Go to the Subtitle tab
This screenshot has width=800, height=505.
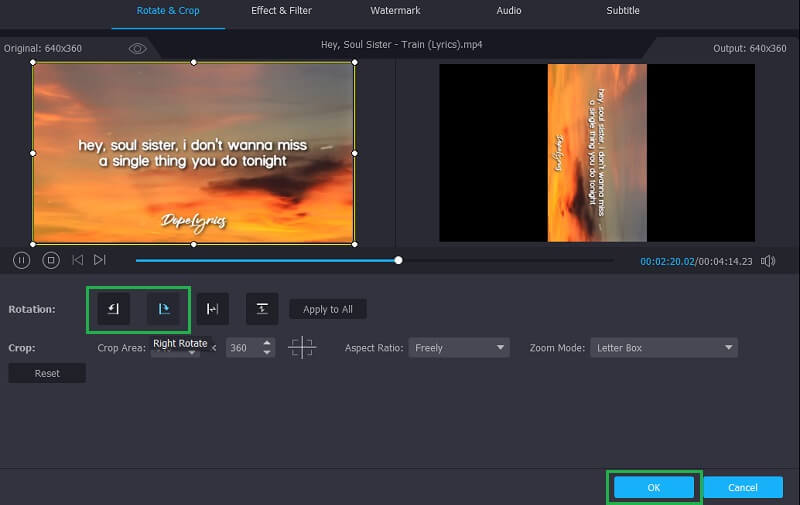623,11
